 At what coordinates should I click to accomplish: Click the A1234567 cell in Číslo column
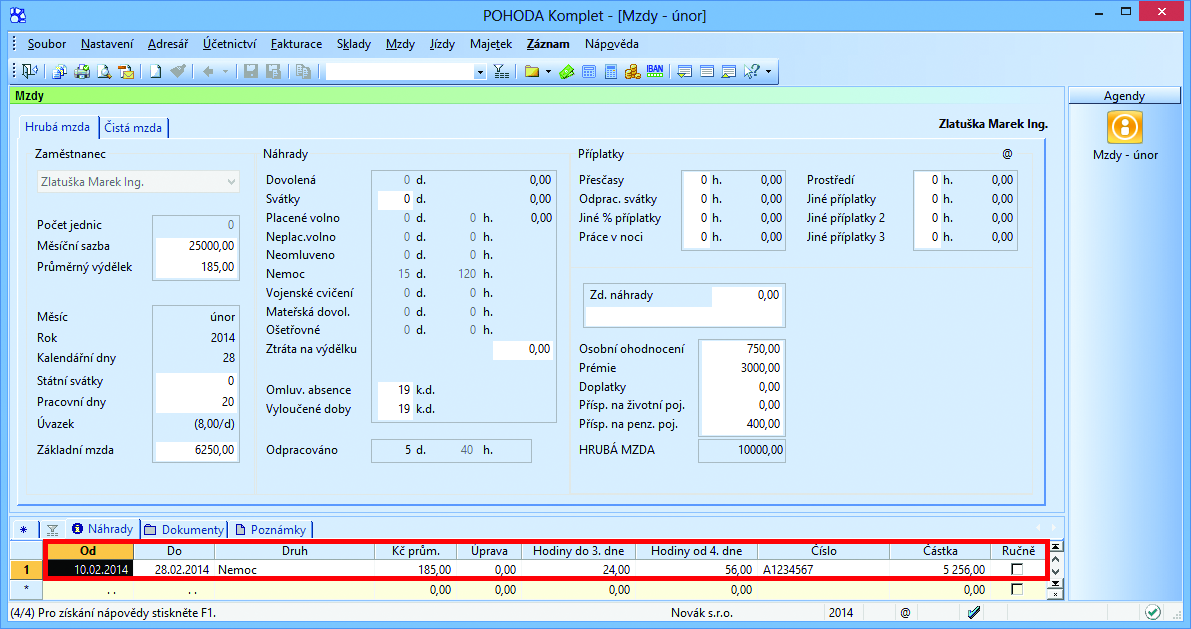[x=823, y=570]
